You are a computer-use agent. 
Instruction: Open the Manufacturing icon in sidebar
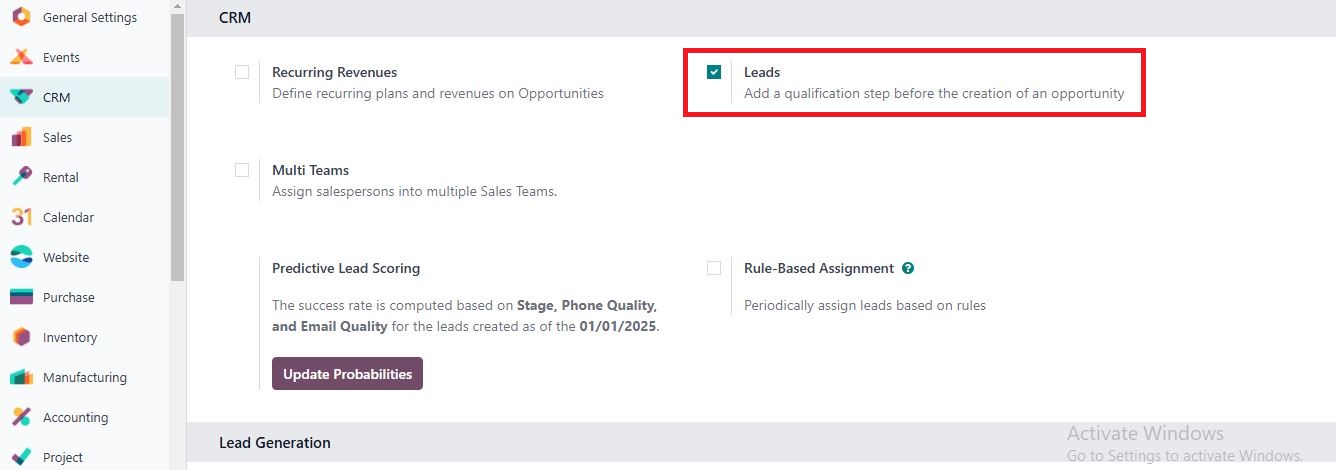point(21,377)
